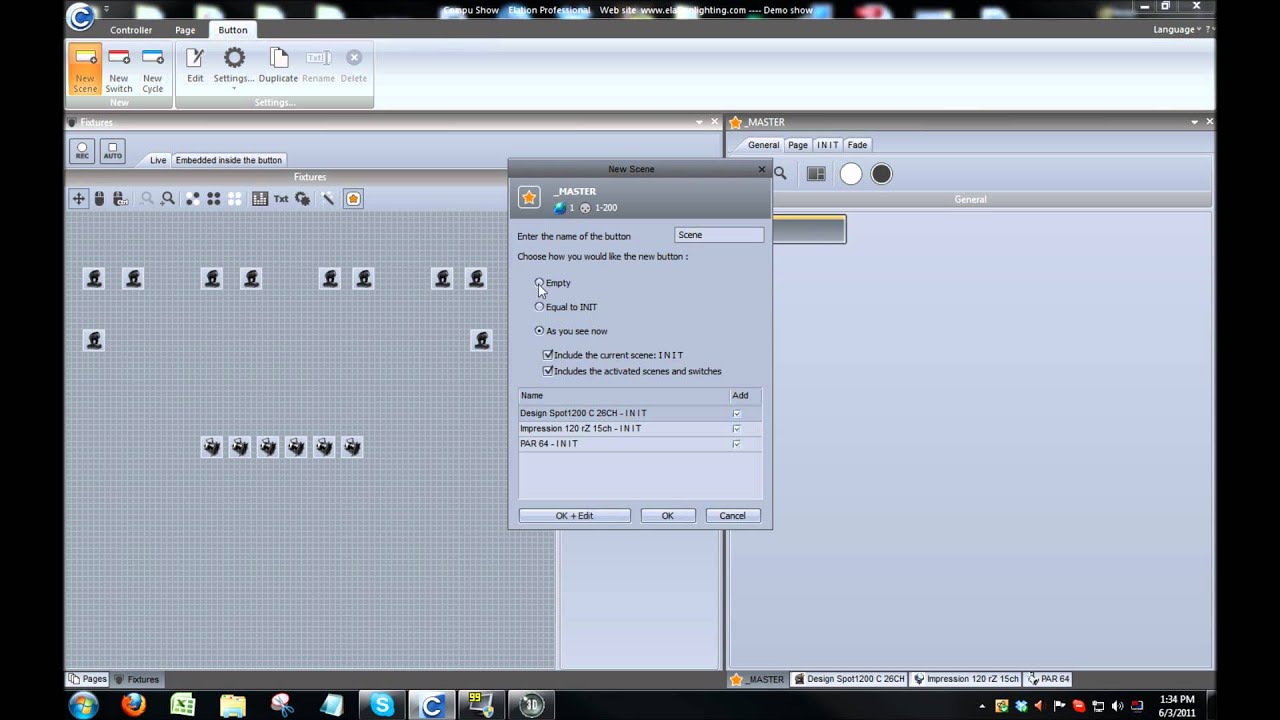Switch to the Fade tab in the _MASTER panel
The image size is (1280, 720).
(x=857, y=145)
